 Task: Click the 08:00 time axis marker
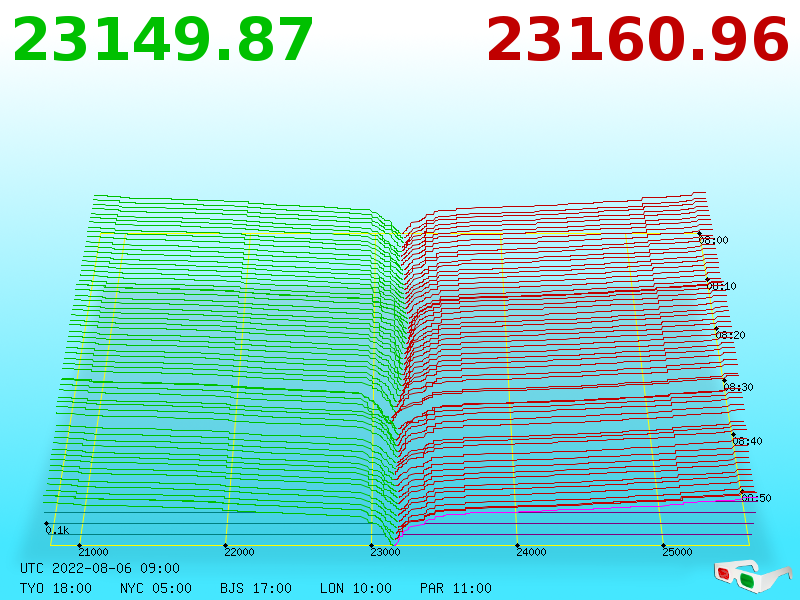pos(714,240)
